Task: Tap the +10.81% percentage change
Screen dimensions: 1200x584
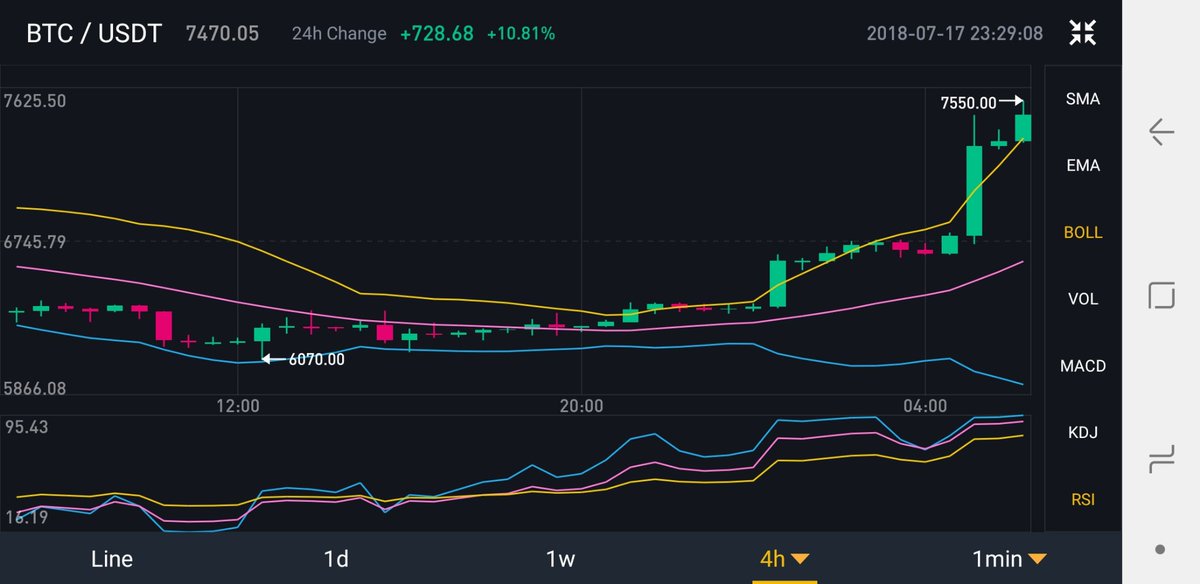Action: click(521, 33)
